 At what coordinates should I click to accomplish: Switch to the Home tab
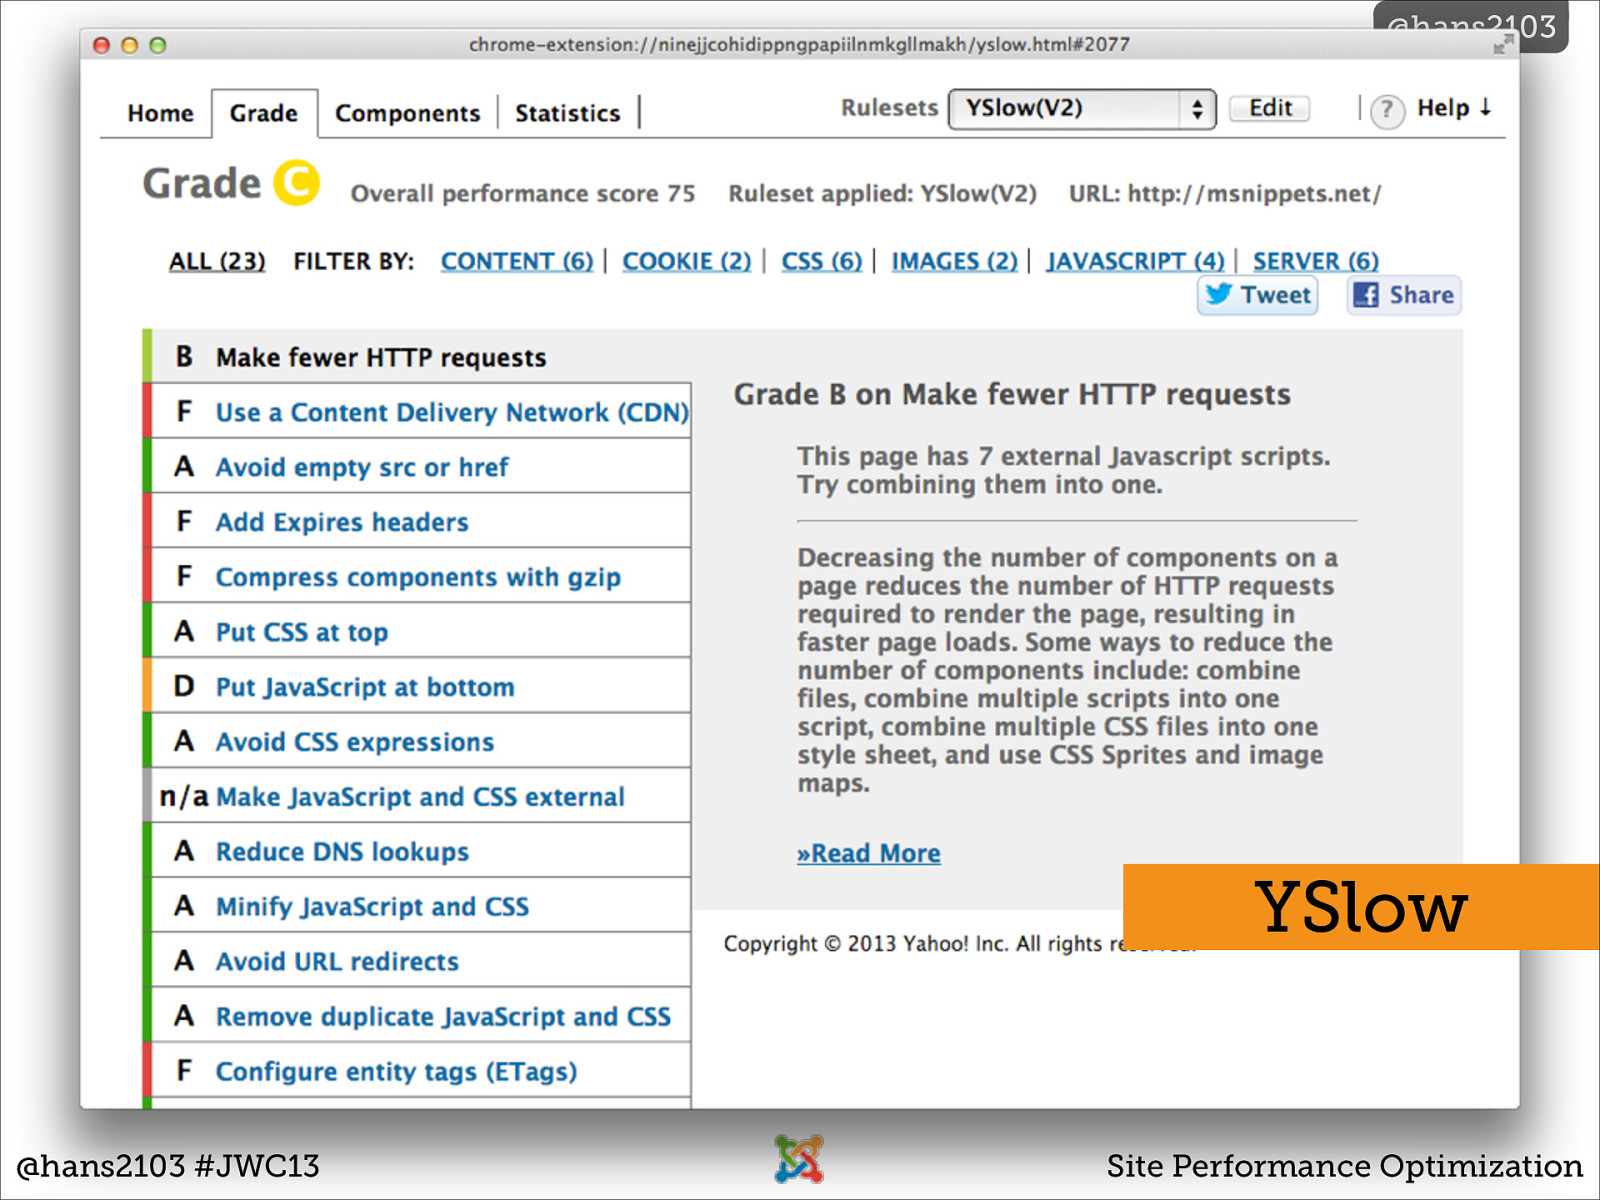tap(160, 113)
